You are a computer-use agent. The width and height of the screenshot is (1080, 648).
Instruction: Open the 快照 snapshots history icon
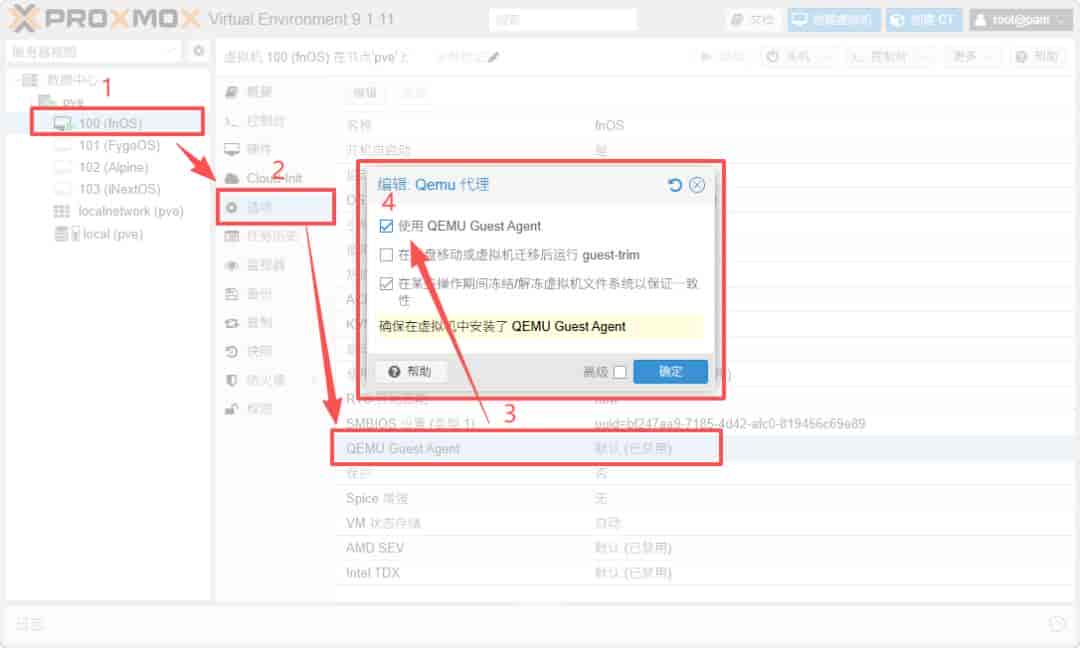[x=231, y=351]
